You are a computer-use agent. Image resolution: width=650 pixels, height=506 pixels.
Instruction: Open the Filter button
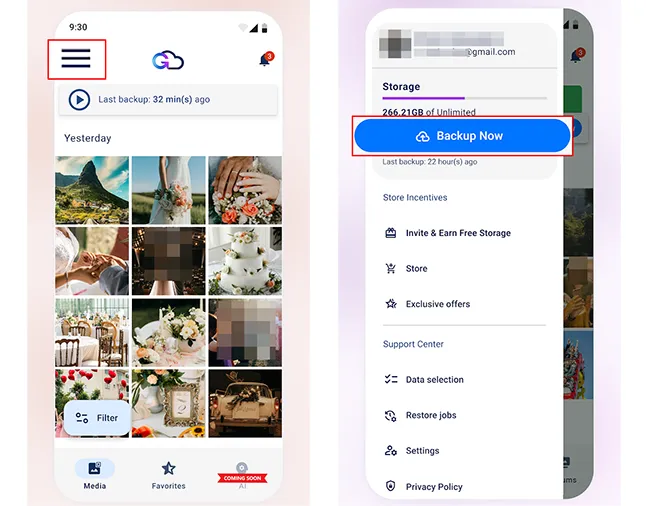(97, 418)
